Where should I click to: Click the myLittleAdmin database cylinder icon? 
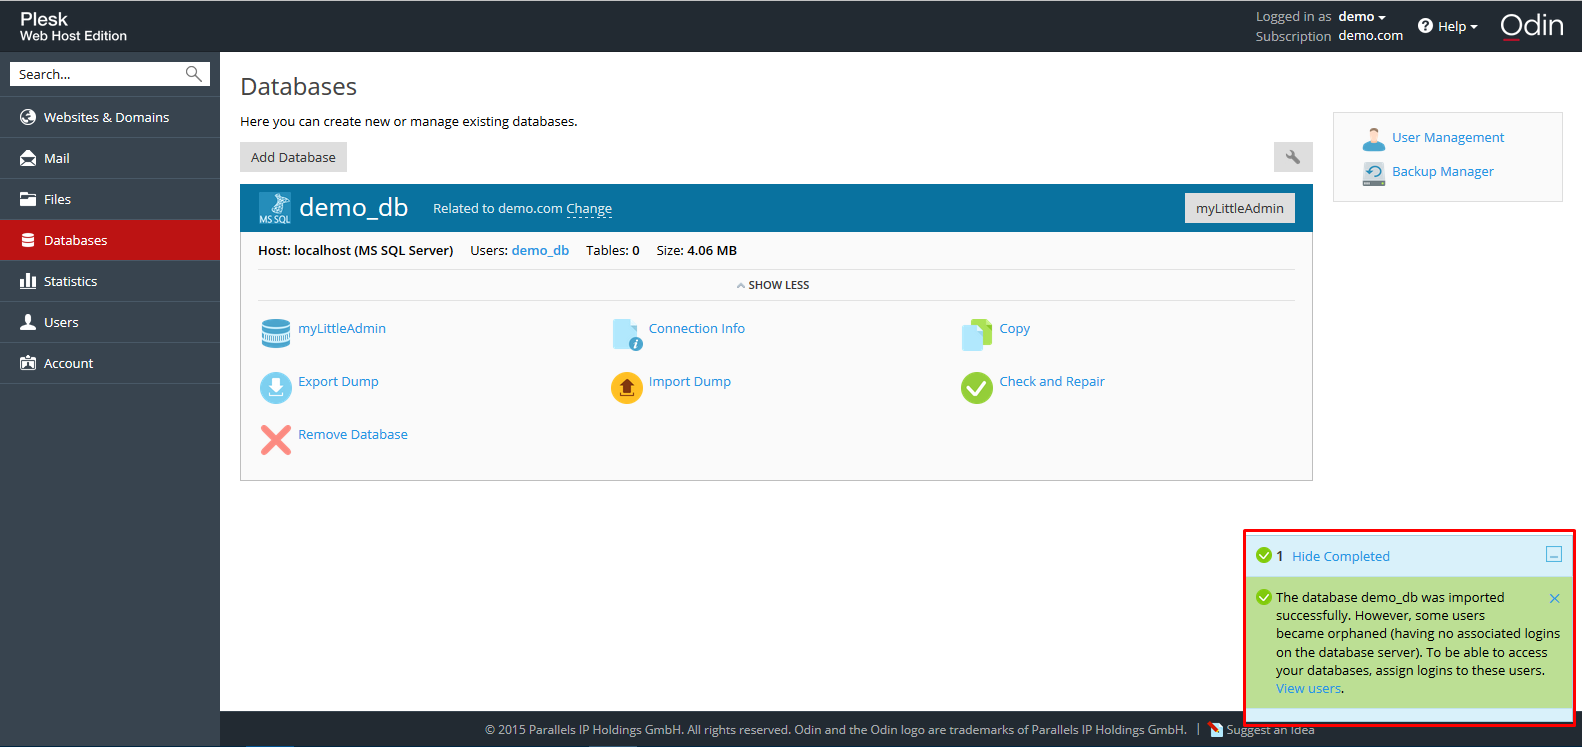coord(276,334)
